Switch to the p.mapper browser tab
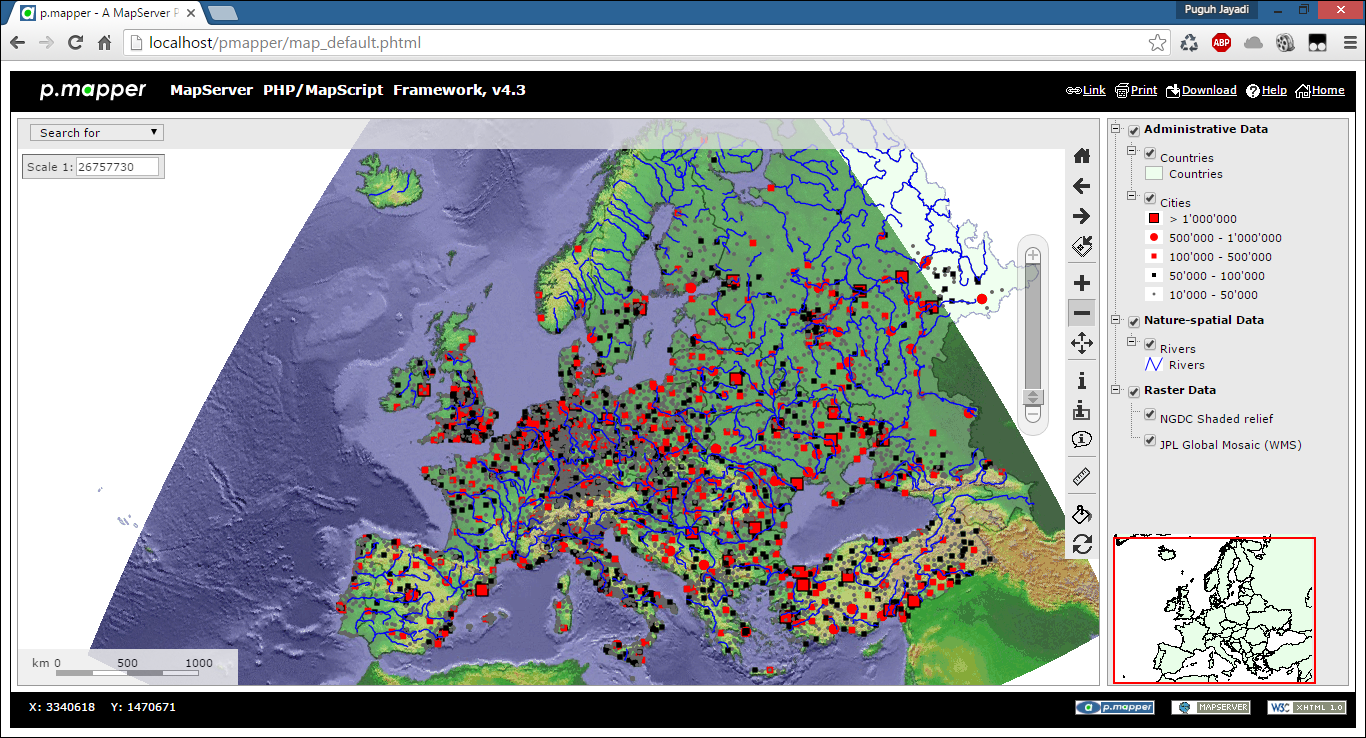 coord(100,12)
